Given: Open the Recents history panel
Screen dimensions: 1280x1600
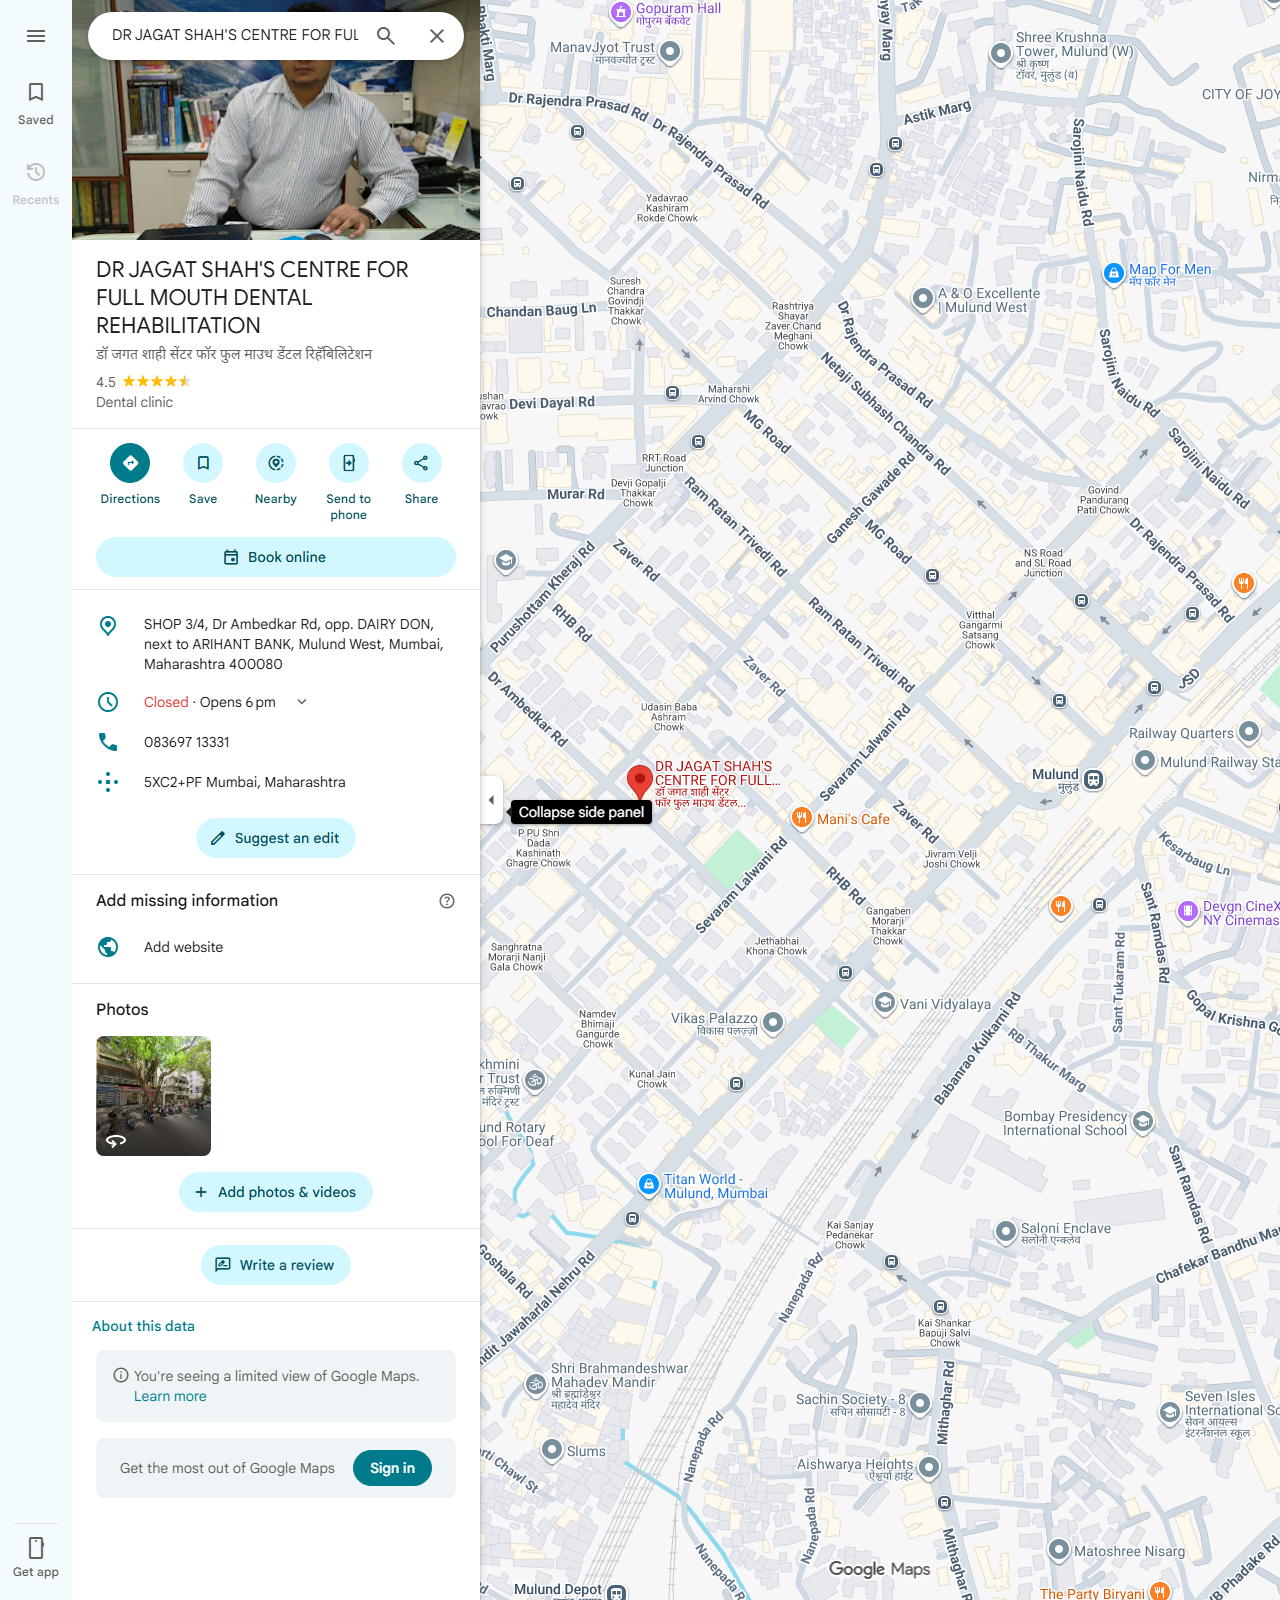Looking at the screenshot, I should [36, 184].
